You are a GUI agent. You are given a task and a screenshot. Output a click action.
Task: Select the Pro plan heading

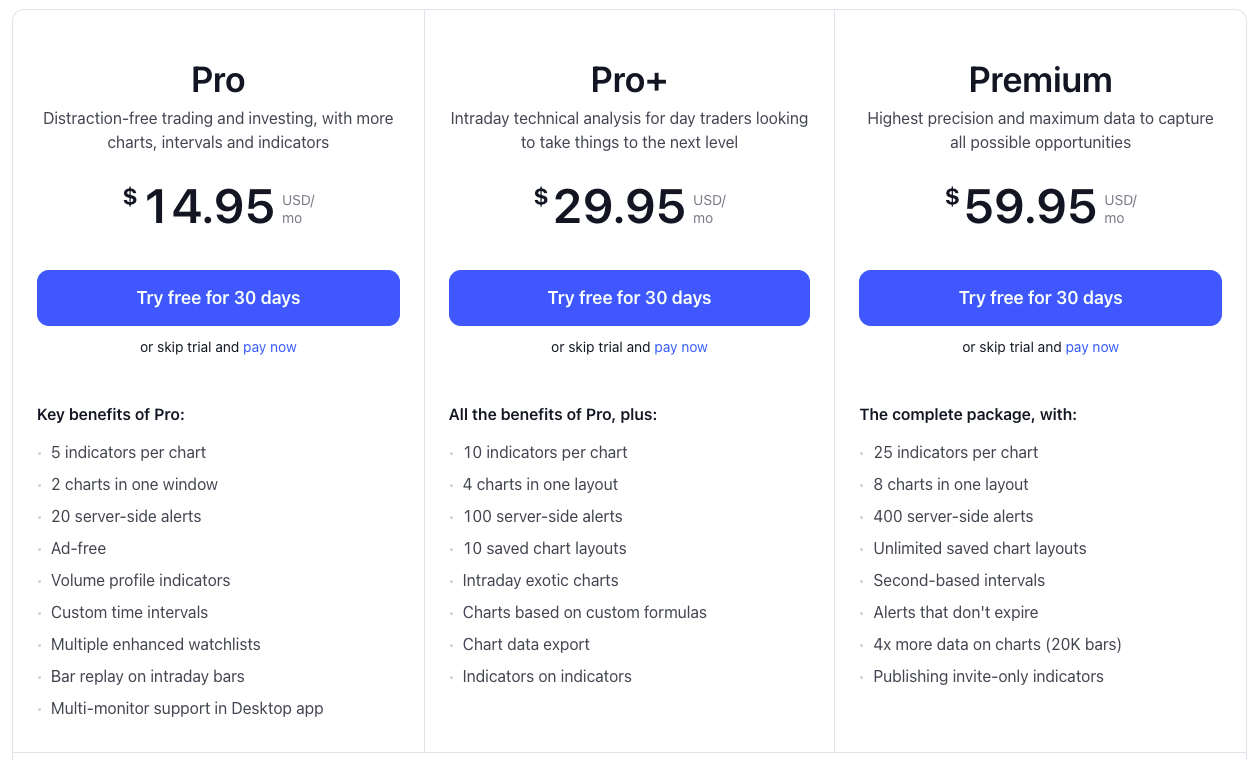(218, 80)
